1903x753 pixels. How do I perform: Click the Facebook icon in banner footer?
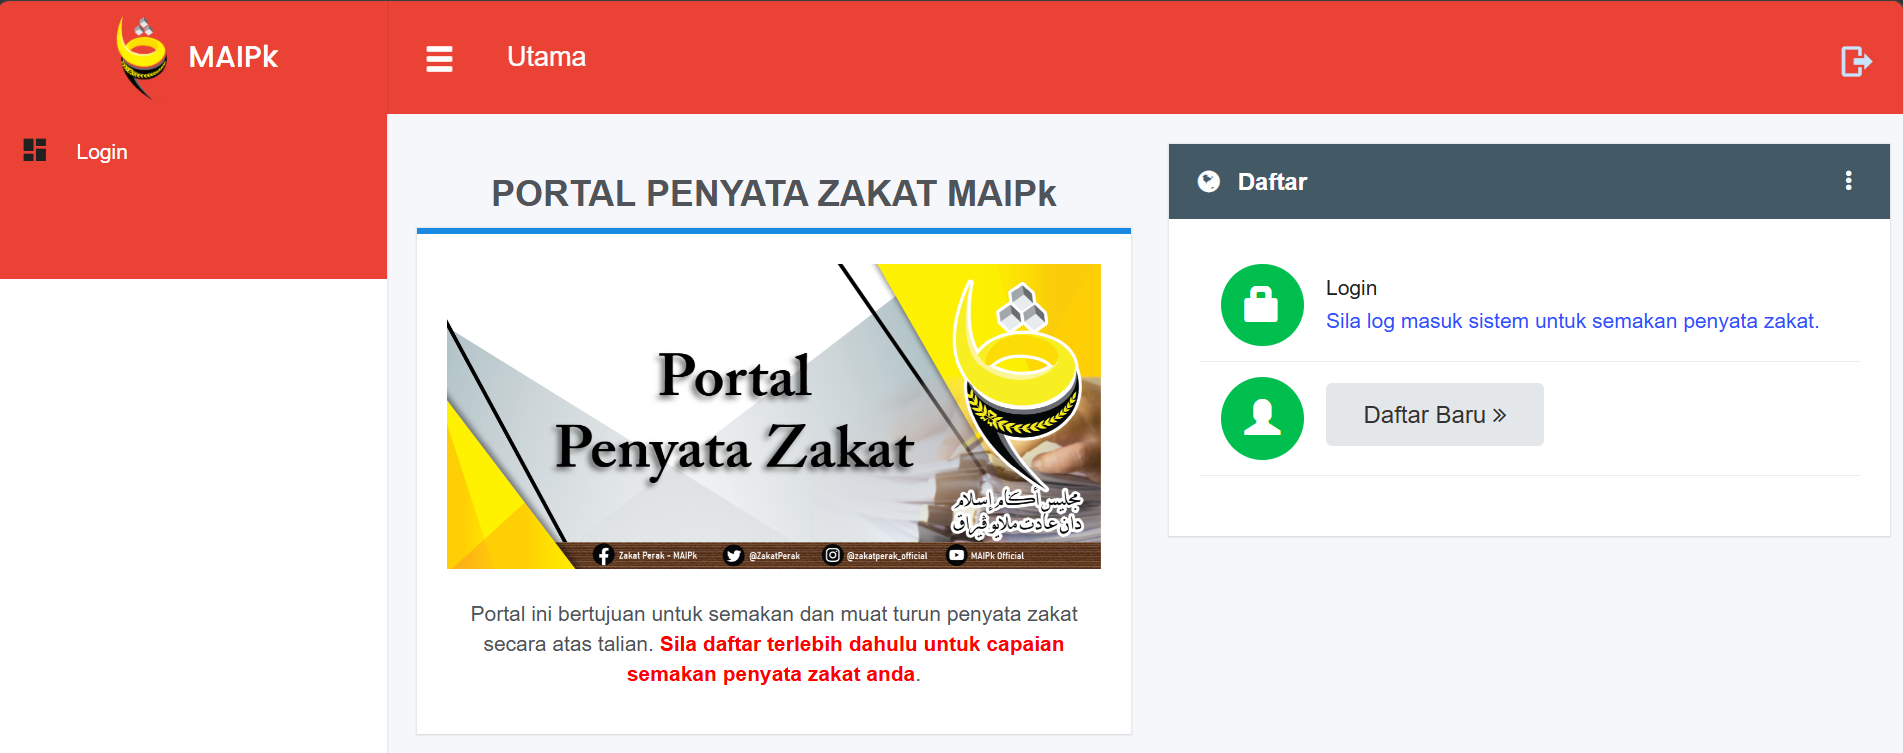pos(603,555)
